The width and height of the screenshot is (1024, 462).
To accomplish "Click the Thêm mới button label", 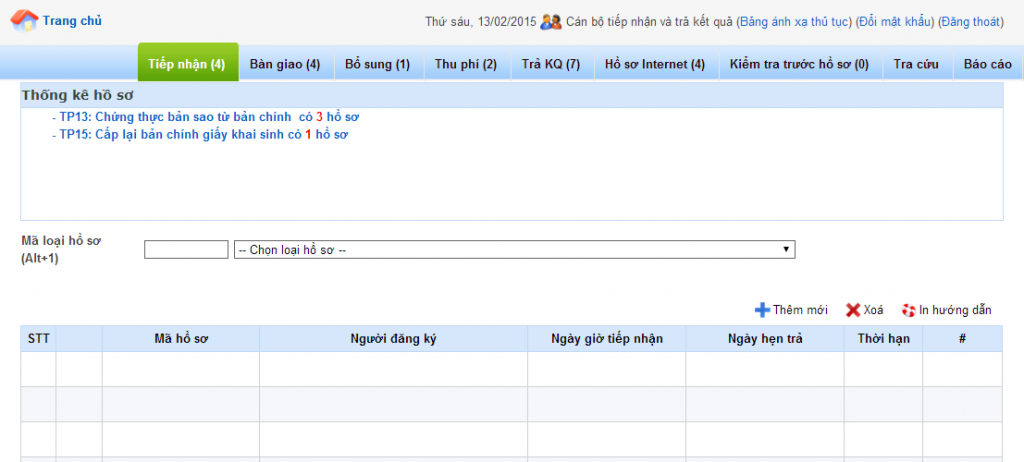I will 800,310.
